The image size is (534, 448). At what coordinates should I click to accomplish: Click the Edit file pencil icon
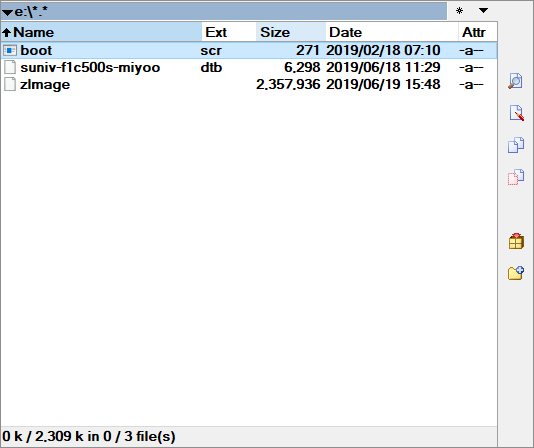pos(516,113)
